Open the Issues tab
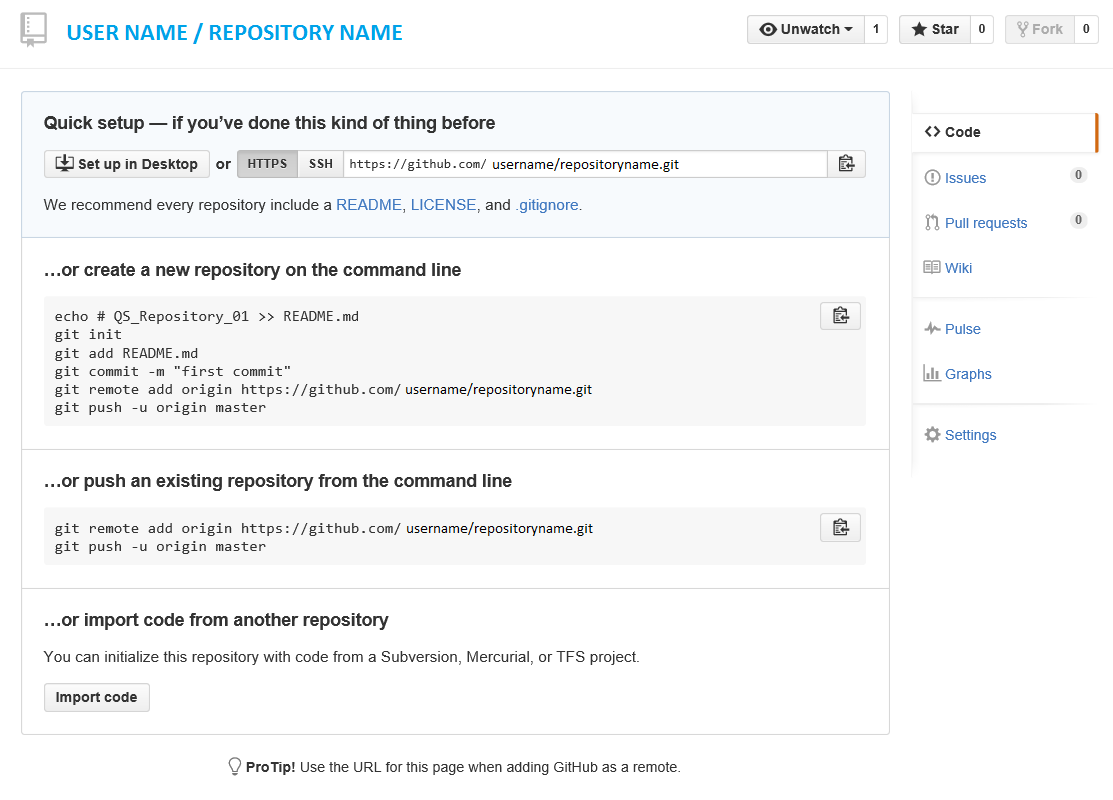 pyautogui.click(x=962, y=177)
